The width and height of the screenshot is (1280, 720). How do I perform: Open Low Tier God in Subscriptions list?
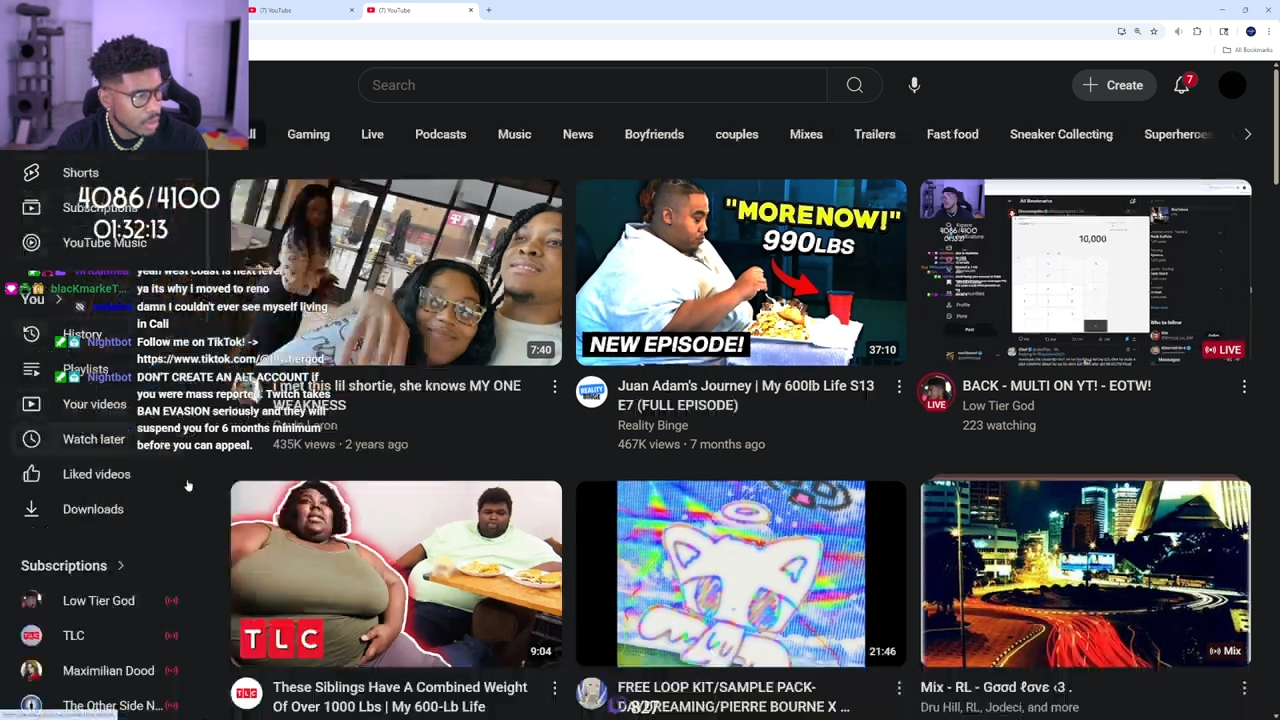[x=99, y=601]
